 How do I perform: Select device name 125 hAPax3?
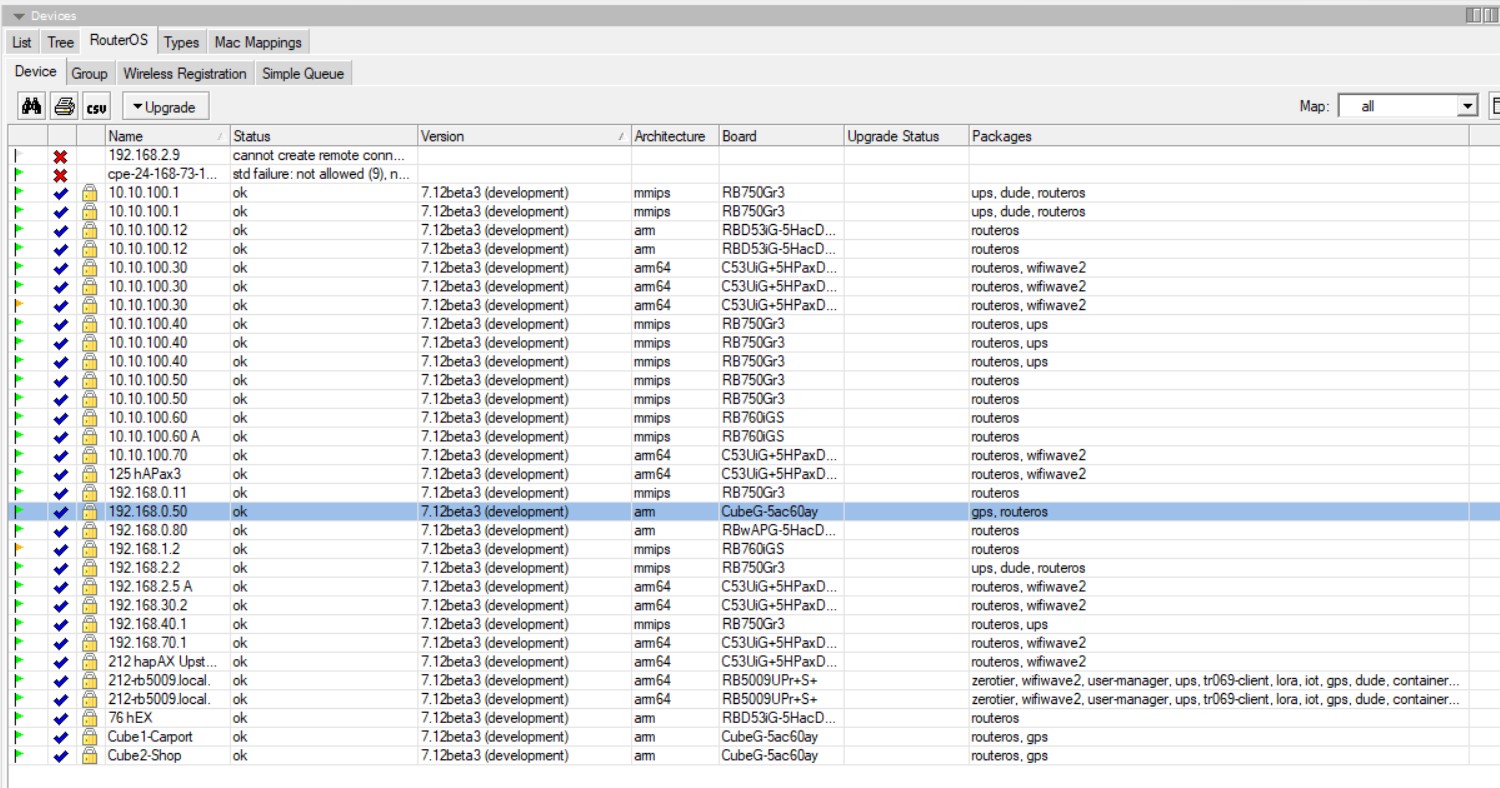pyautogui.click(x=145, y=474)
